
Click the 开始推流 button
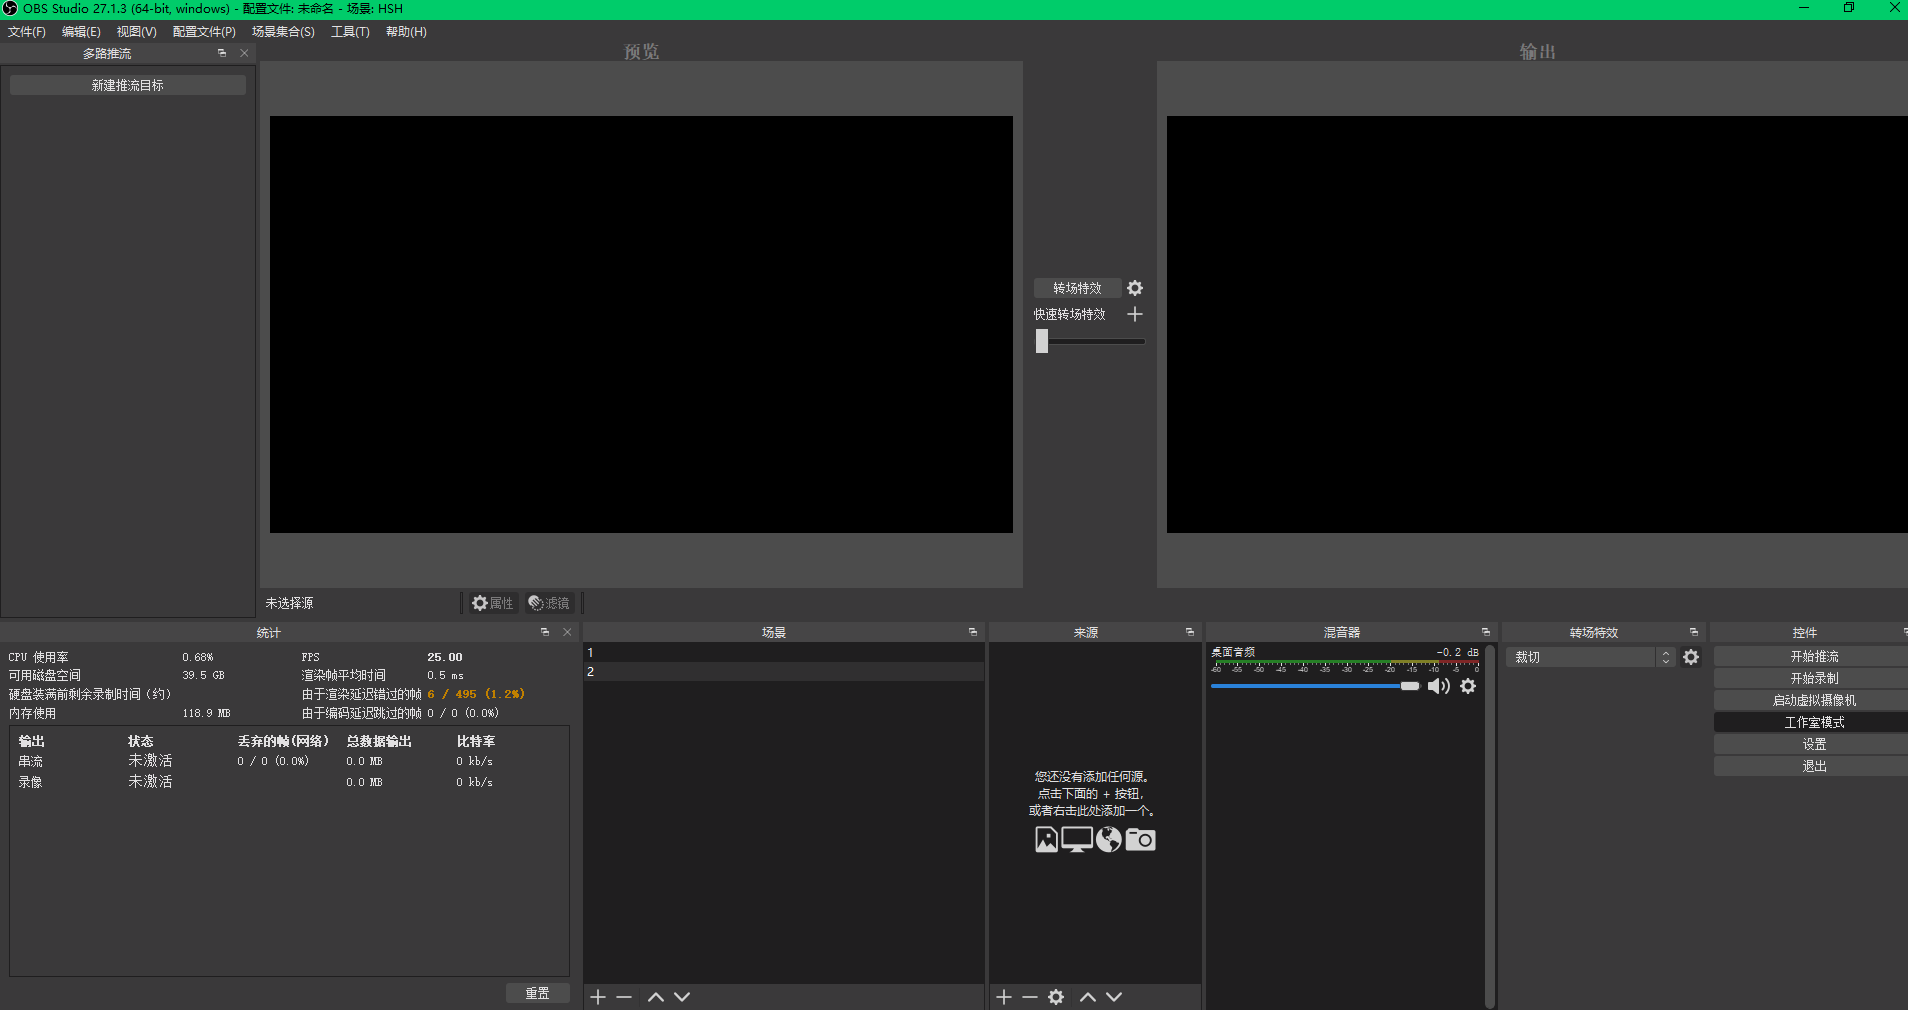coord(1814,656)
